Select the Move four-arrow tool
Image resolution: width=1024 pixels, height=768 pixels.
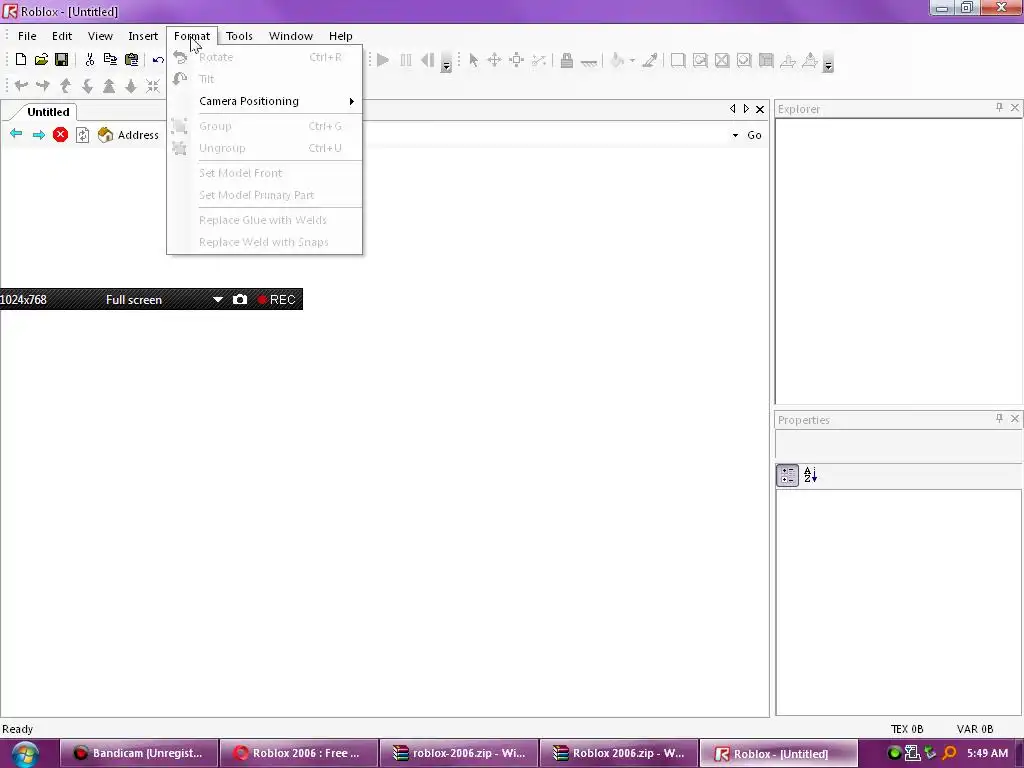494,61
